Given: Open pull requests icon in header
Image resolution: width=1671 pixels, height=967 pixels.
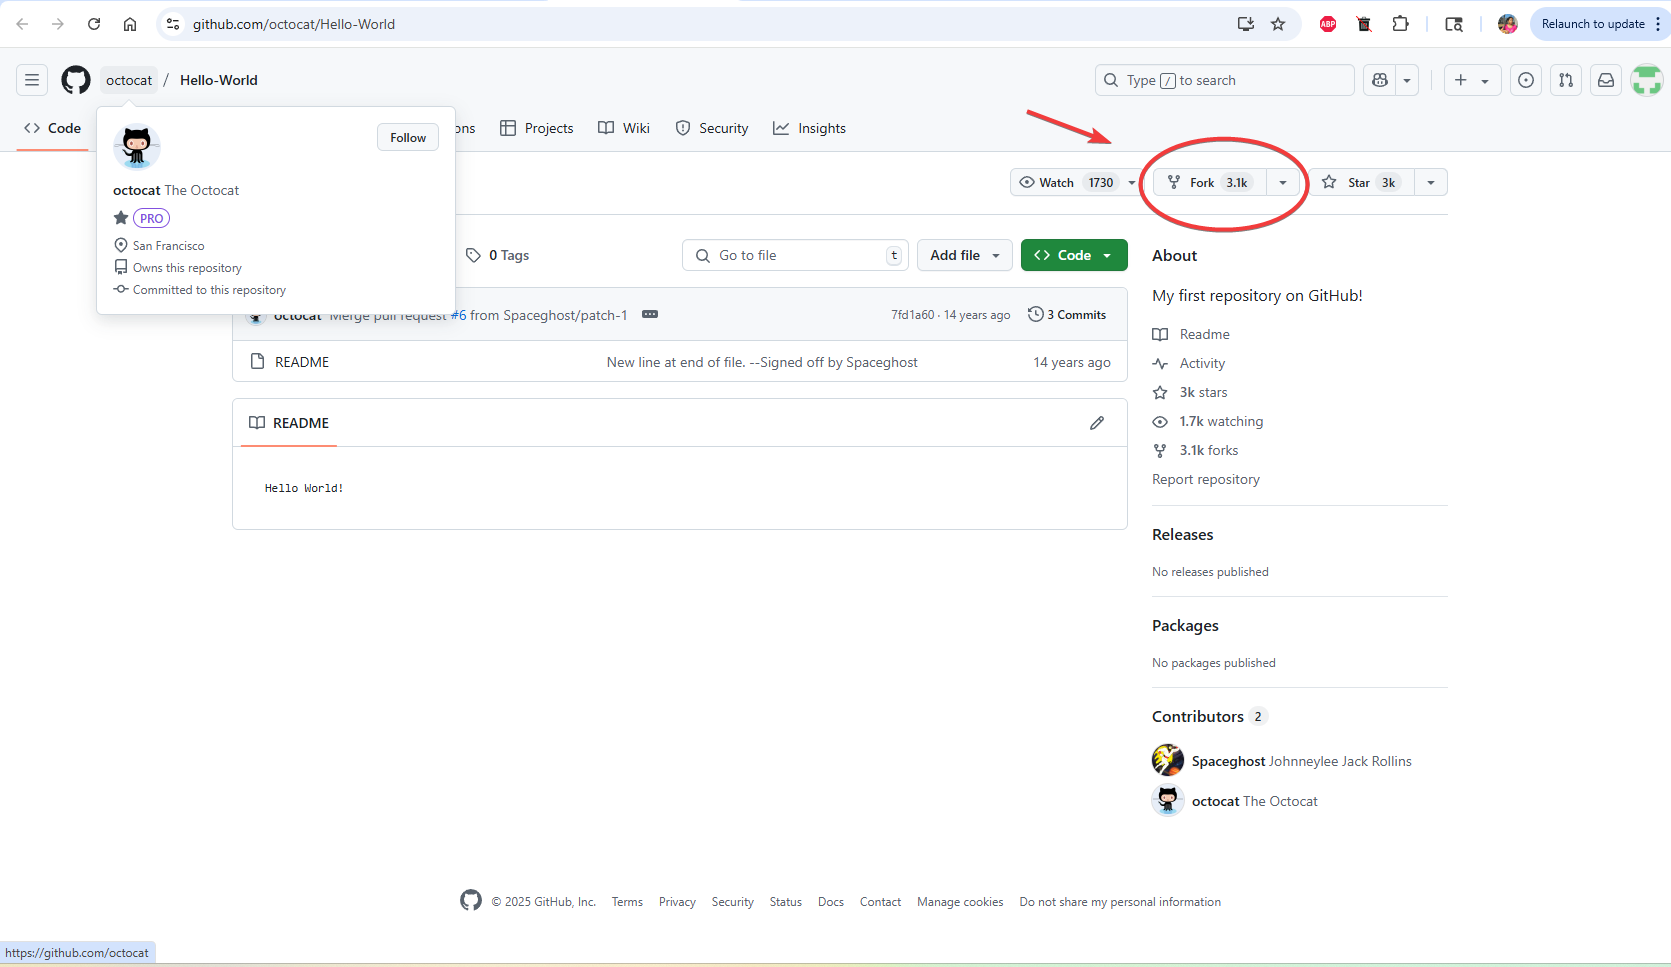Looking at the screenshot, I should [x=1566, y=80].
